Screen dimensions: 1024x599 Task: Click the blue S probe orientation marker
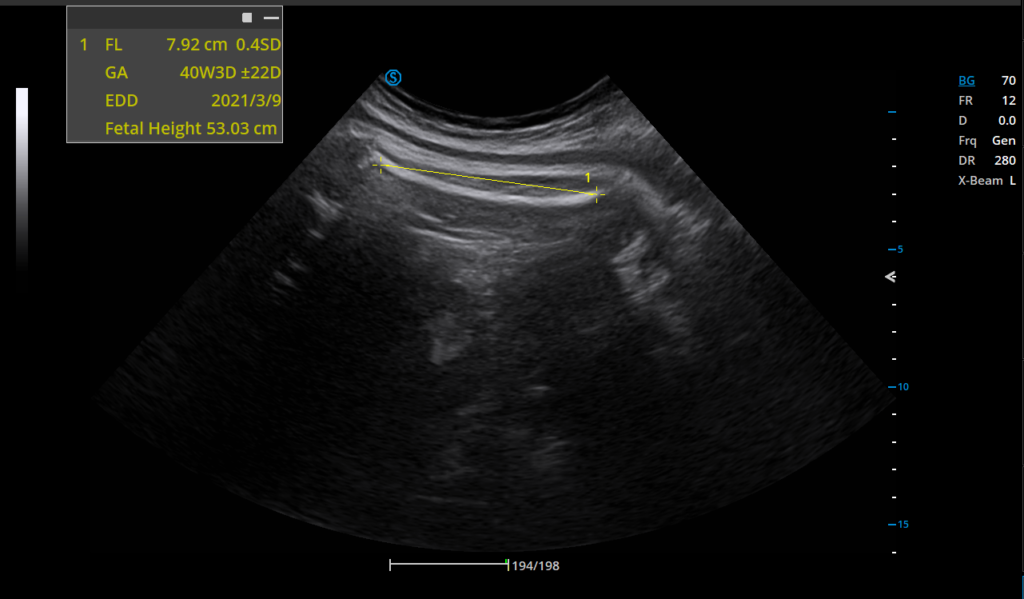(392, 78)
